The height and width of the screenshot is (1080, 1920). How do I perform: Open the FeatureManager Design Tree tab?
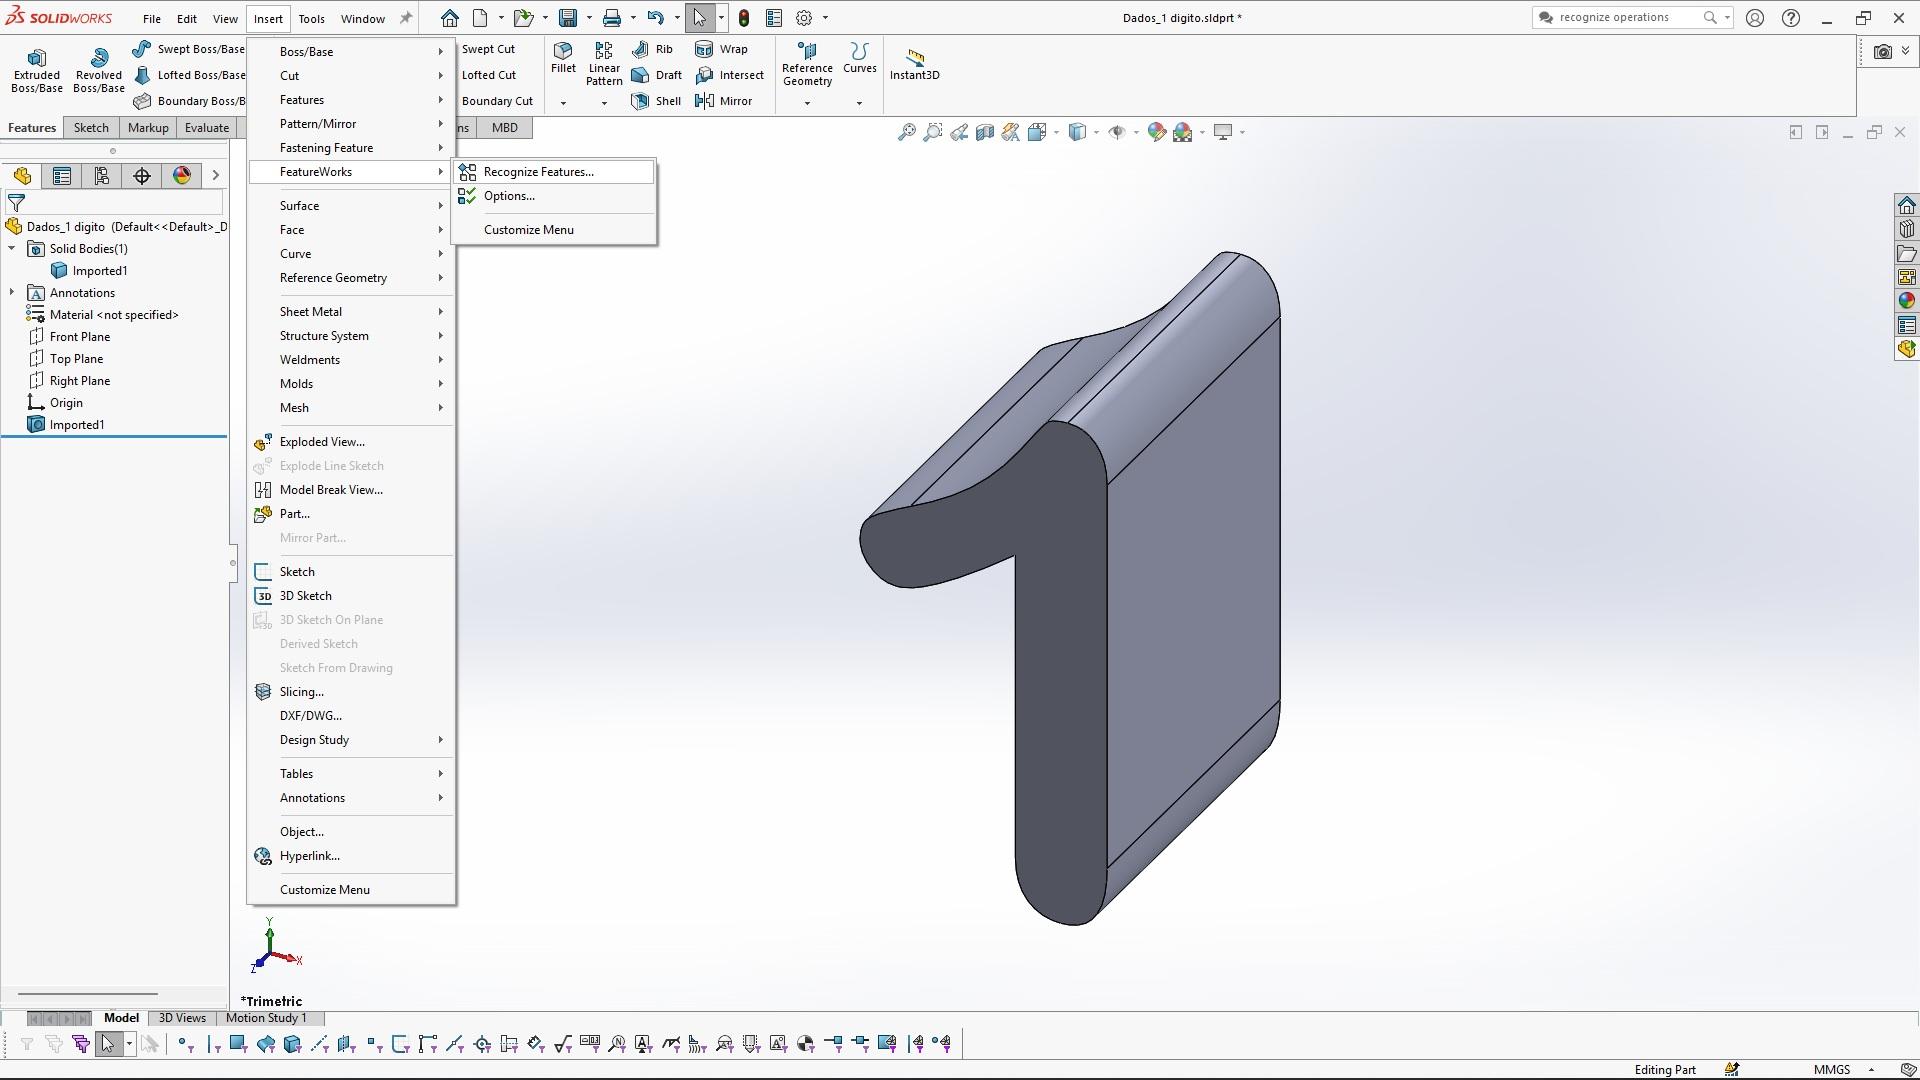[x=22, y=176]
